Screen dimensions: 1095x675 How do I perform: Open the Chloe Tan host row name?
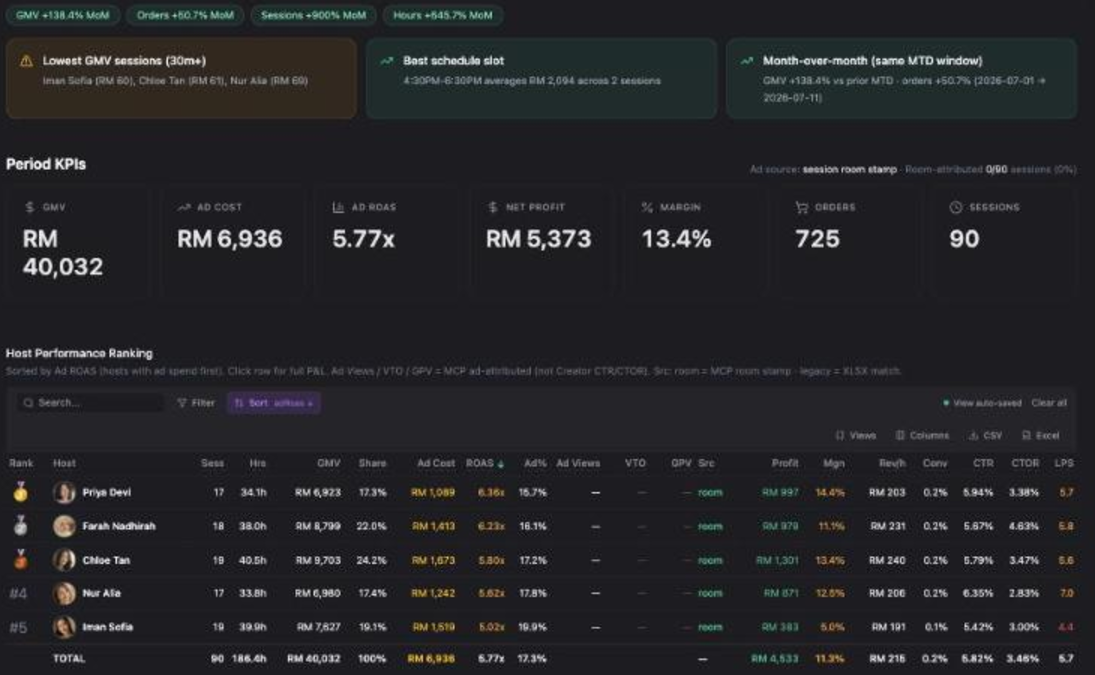(106, 560)
